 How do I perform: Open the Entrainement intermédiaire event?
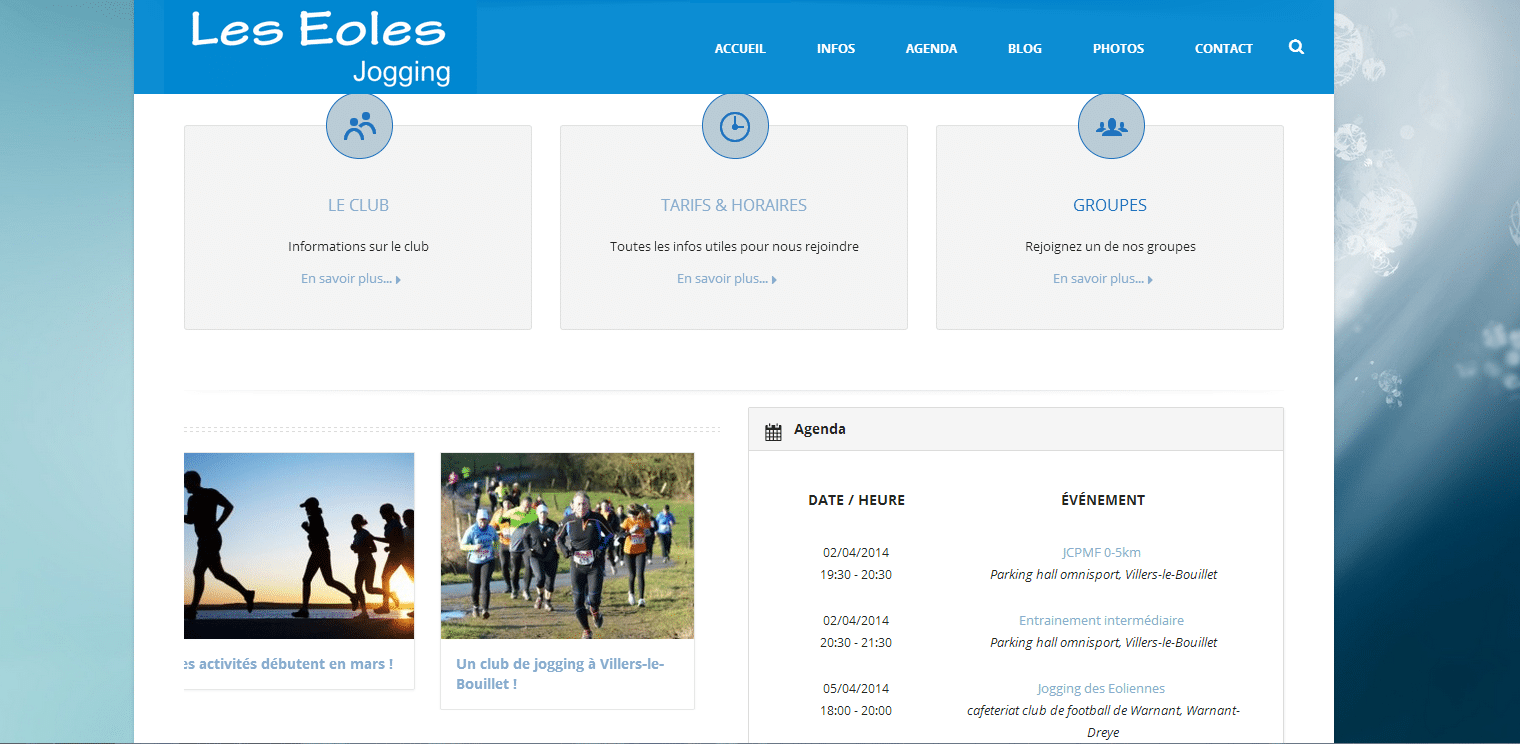pyautogui.click(x=1101, y=620)
